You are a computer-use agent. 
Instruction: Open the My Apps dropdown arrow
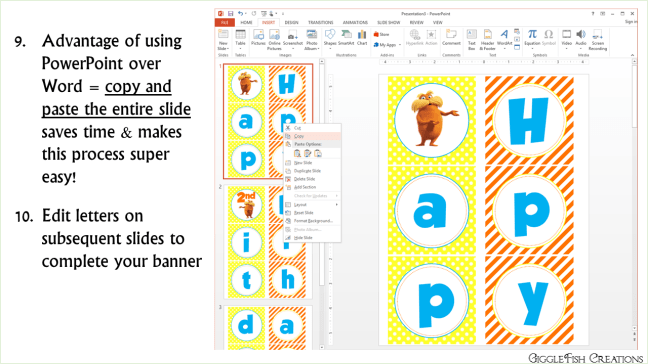400,45
